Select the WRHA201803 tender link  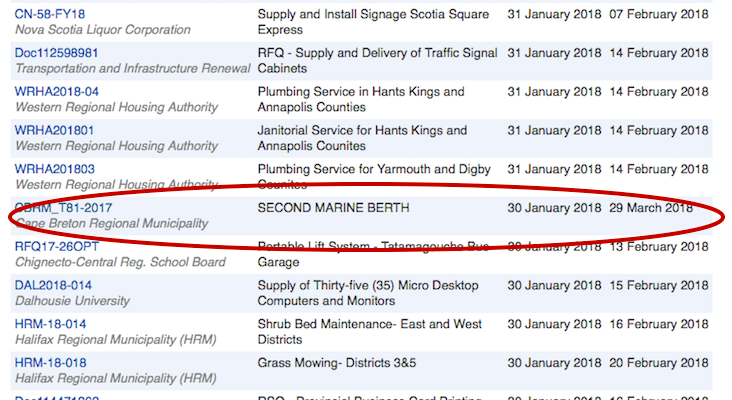(x=54, y=169)
